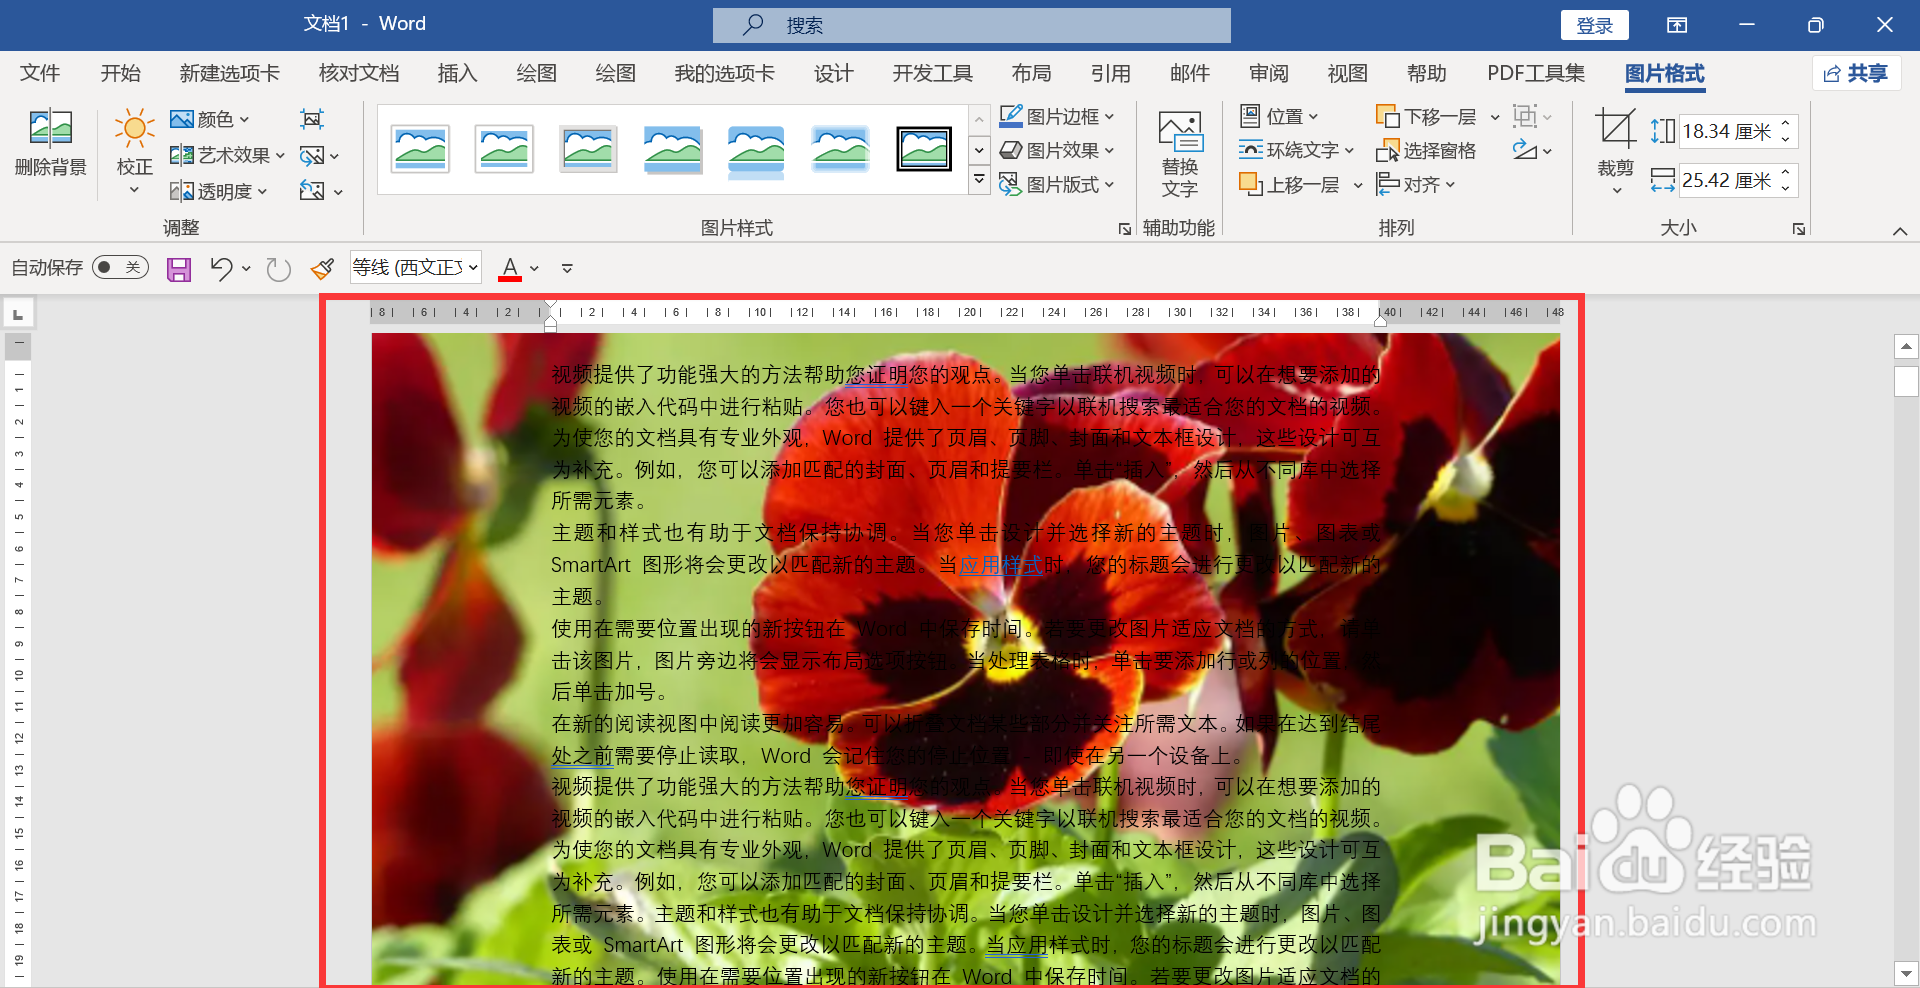Click the Save floppy disk icon
Viewport: 1920px width, 988px height.
[x=179, y=268]
